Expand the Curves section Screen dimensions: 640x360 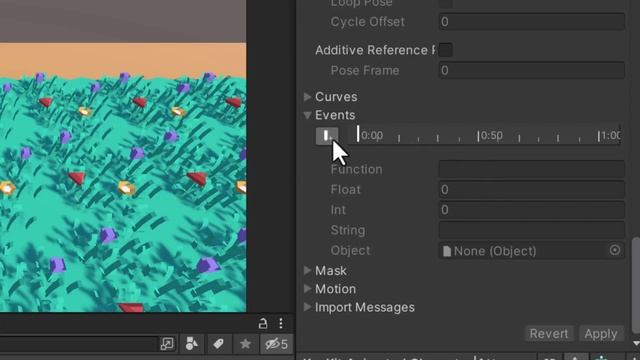(308, 97)
